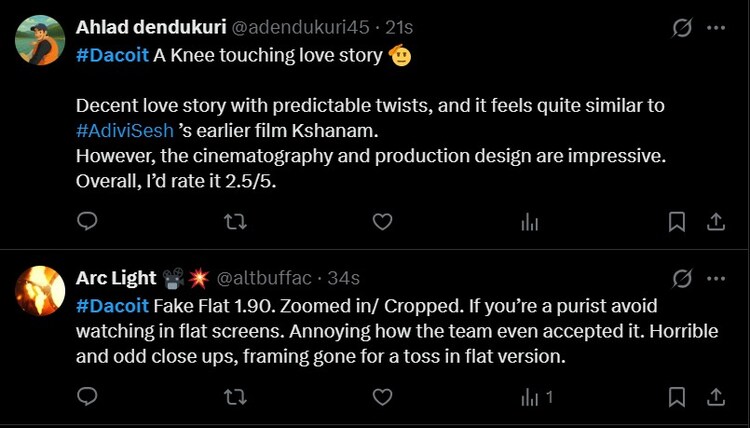
Task: Reply to Ahlad dendukuri's Dacoit review
Action: [x=87, y=222]
